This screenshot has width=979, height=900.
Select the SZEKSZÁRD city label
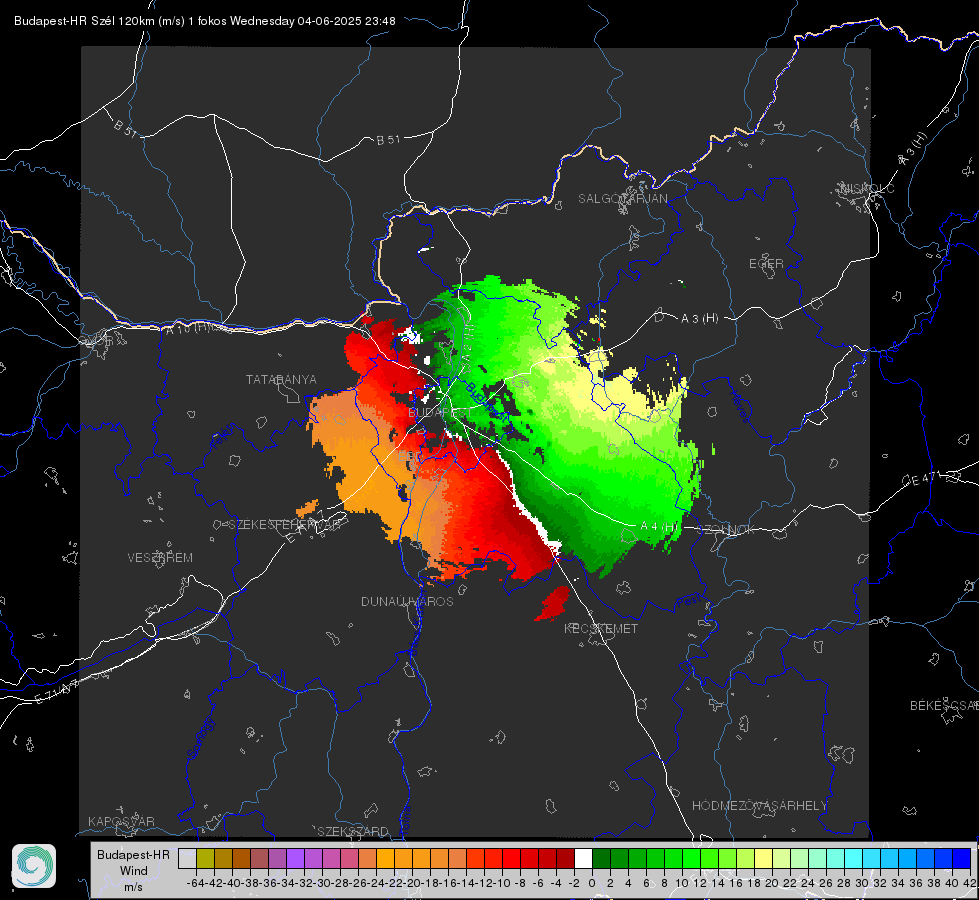point(353,831)
